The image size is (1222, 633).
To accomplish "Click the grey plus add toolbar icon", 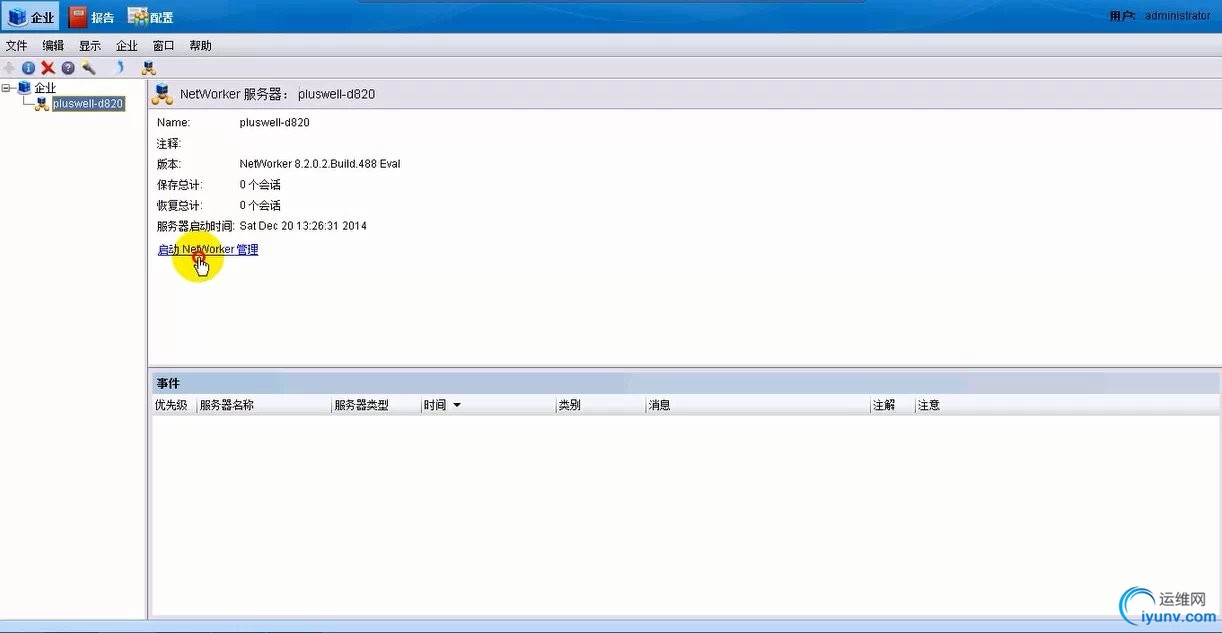I will coord(9,68).
